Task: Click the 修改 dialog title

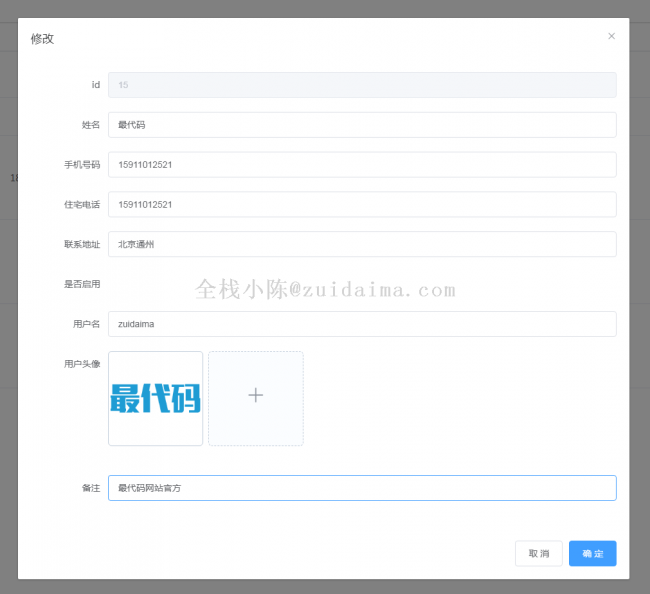Action: [42, 38]
